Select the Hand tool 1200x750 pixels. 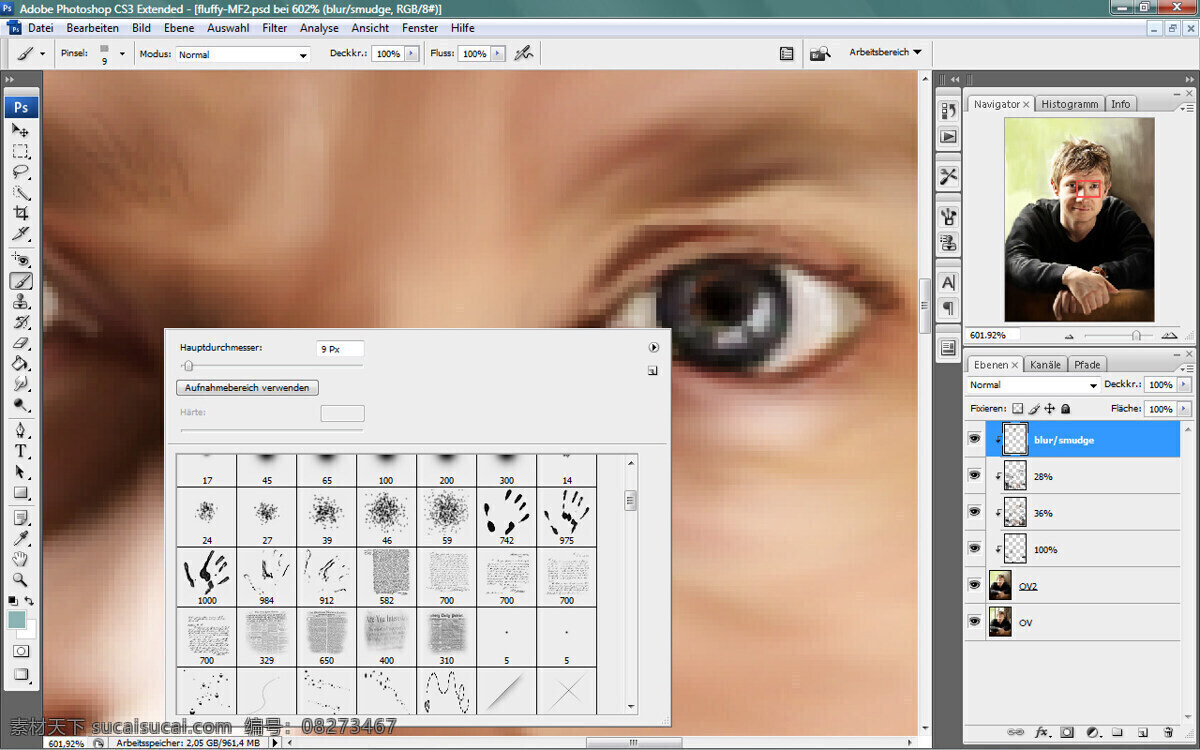pos(20,559)
